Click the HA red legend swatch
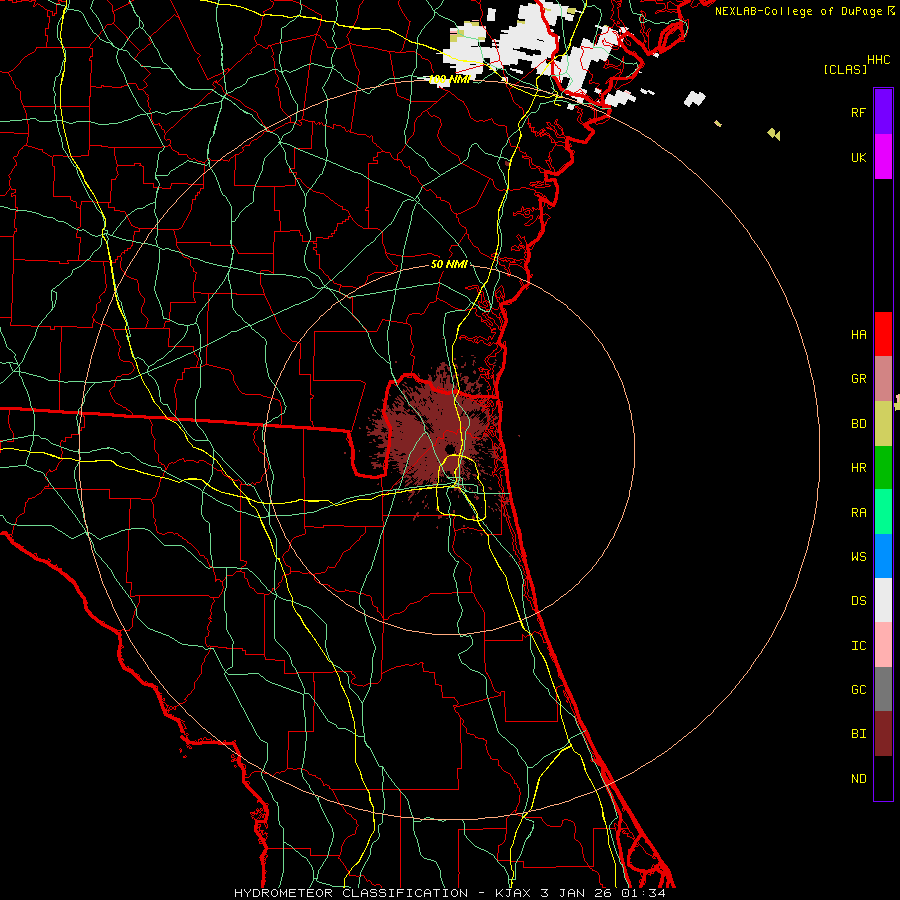 [x=883, y=334]
